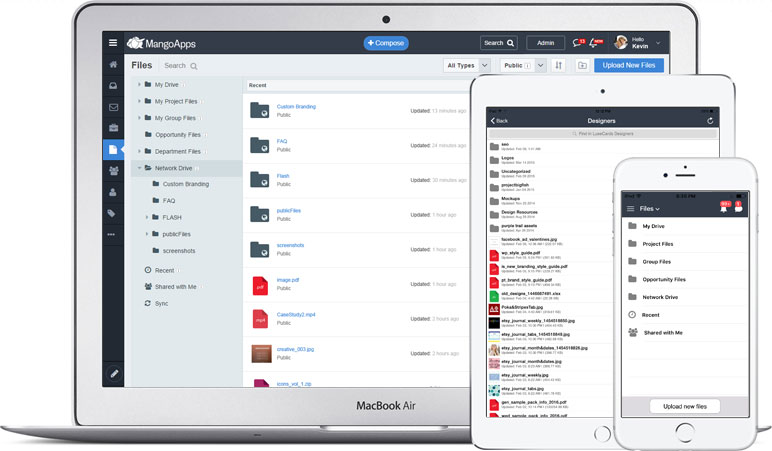Expand the Department Files node
The height and width of the screenshot is (451, 772).
click(139, 152)
